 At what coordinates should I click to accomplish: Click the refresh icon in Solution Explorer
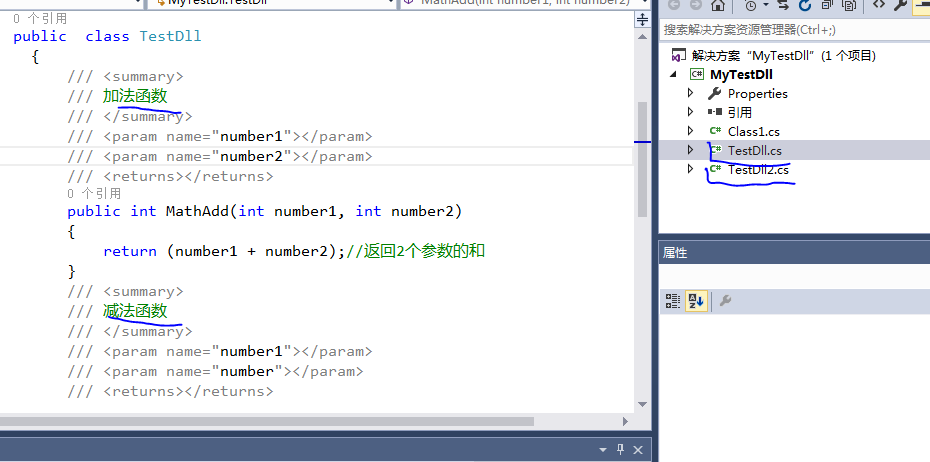point(805,5)
